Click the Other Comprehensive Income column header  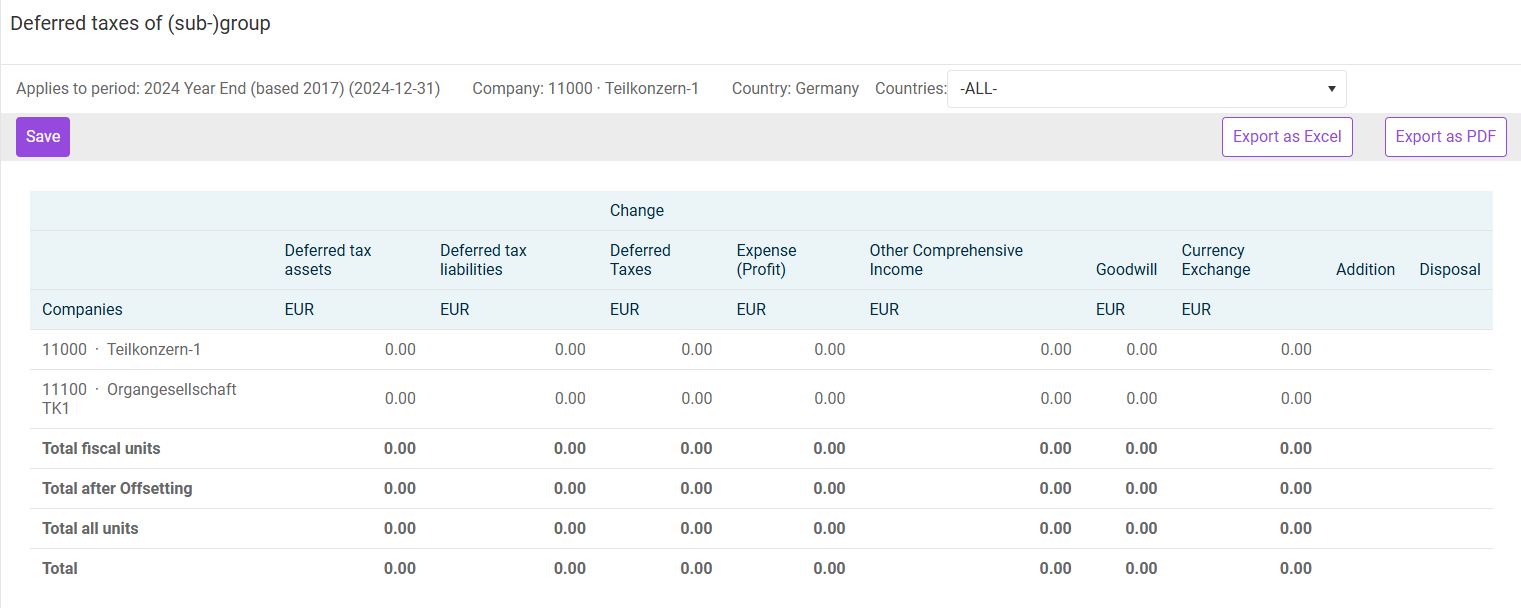(x=946, y=260)
